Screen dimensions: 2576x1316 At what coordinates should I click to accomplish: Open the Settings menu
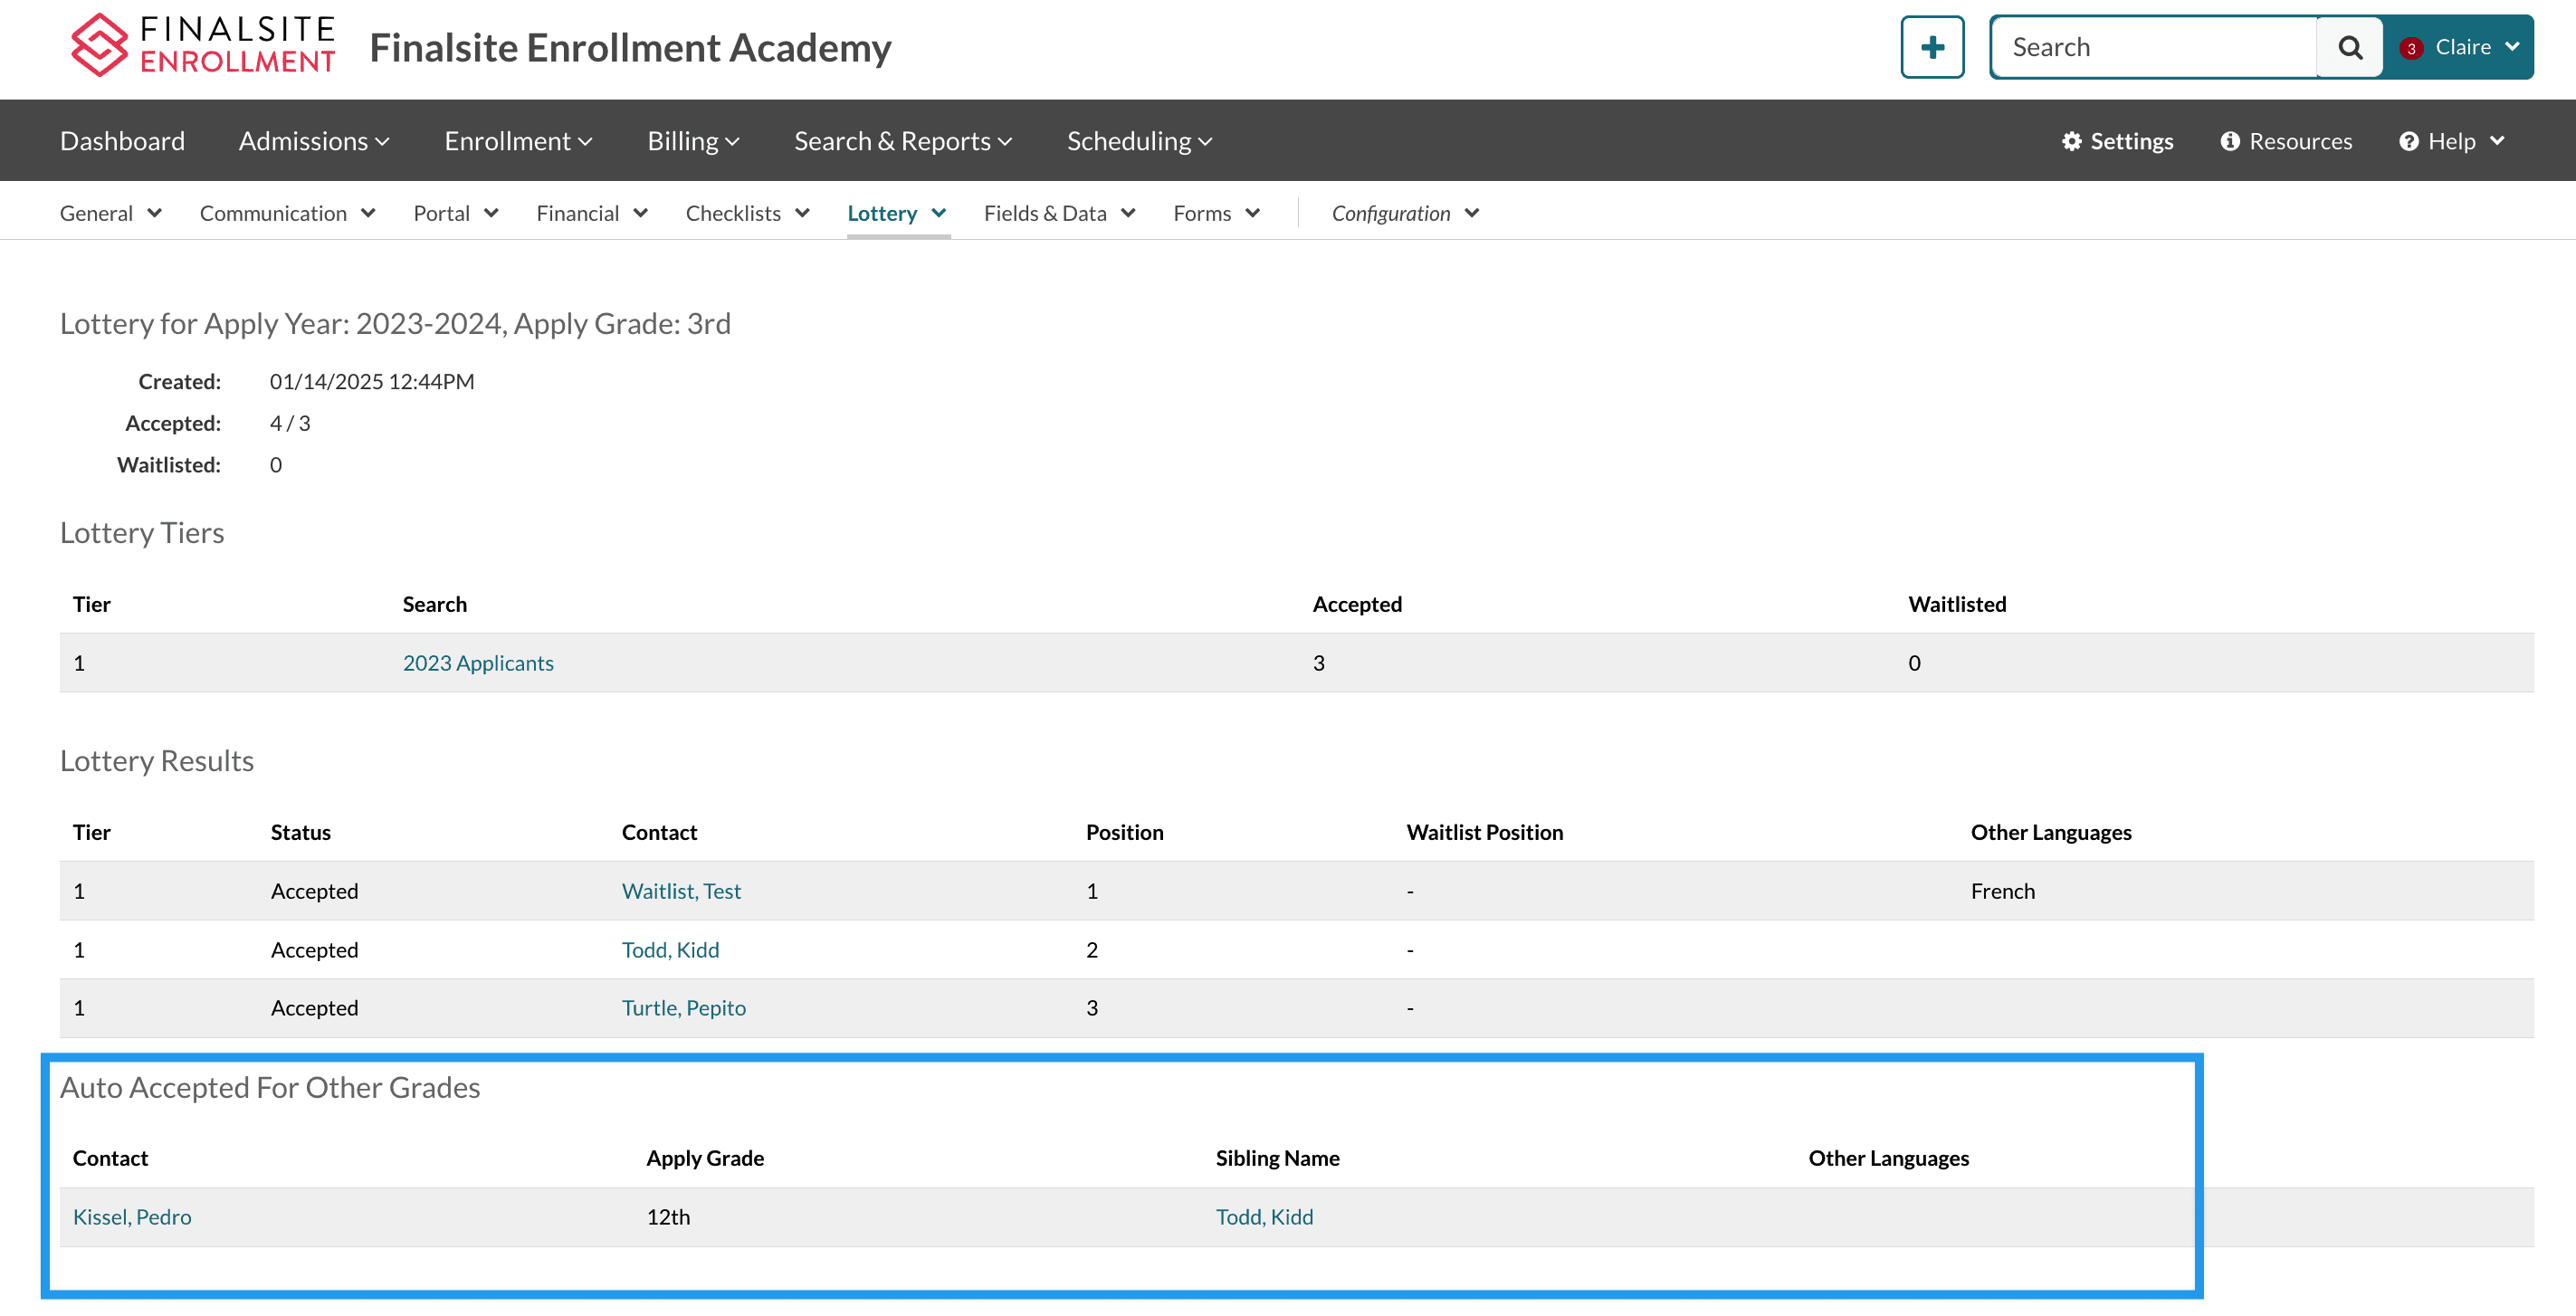2118,139
